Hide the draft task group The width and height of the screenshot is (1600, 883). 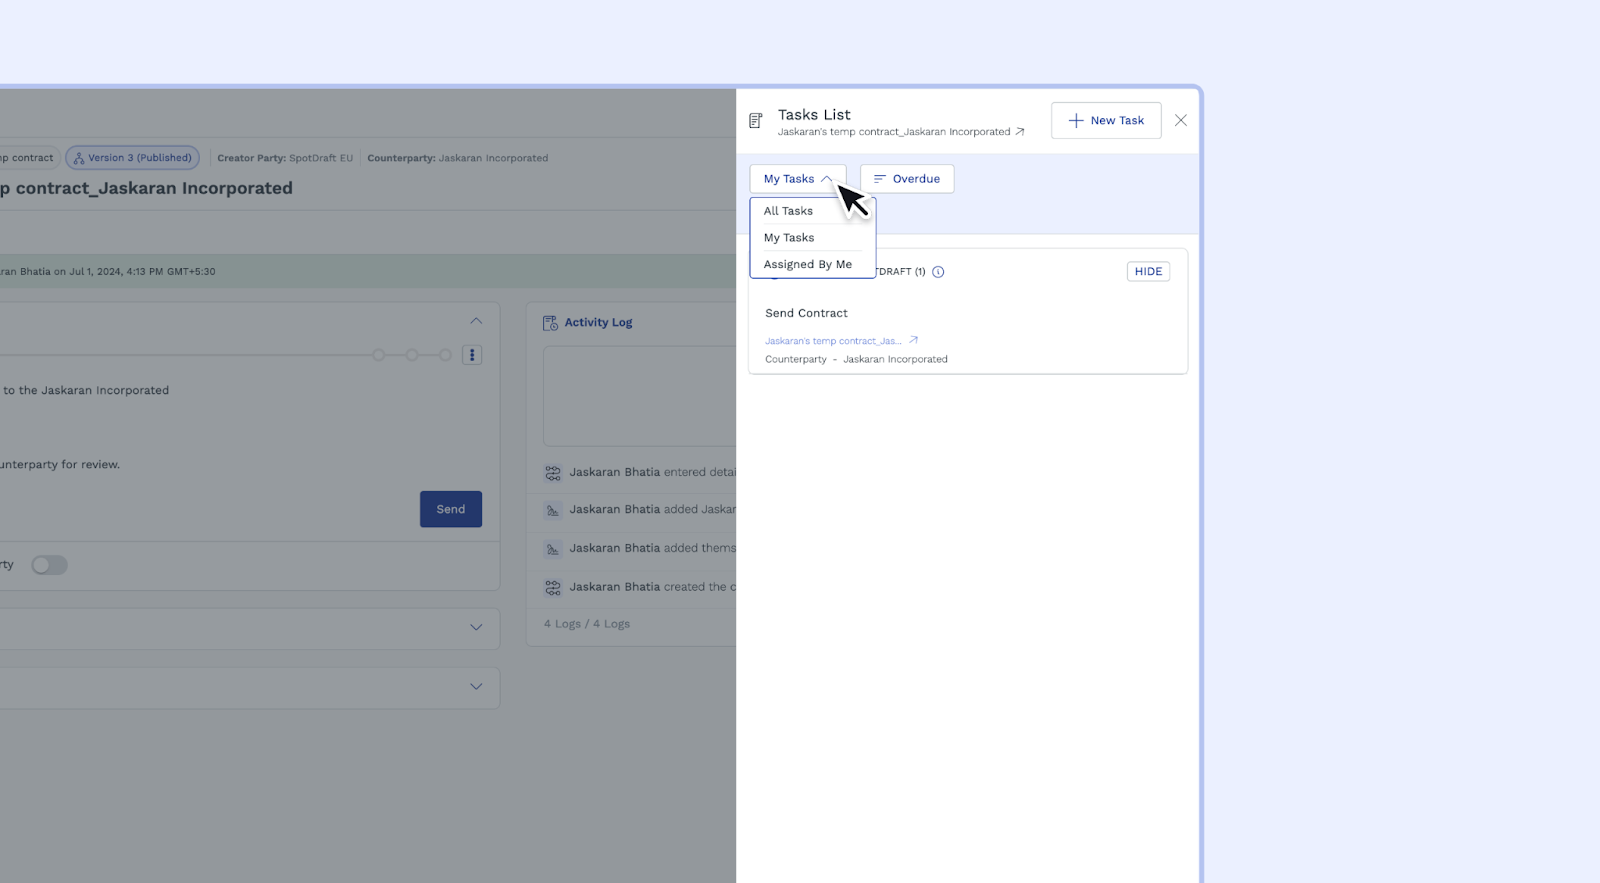click(1148, 272)
